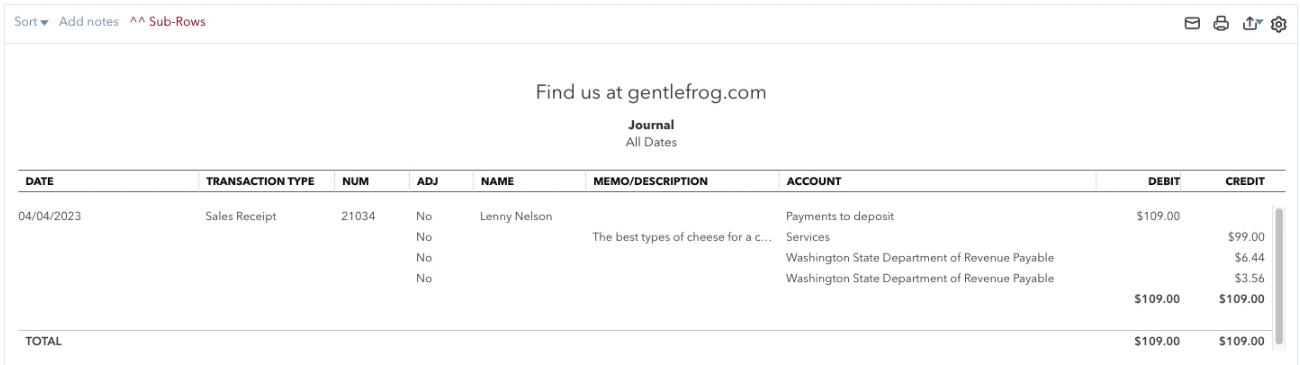Click the NUM column header

click(356, 182)
